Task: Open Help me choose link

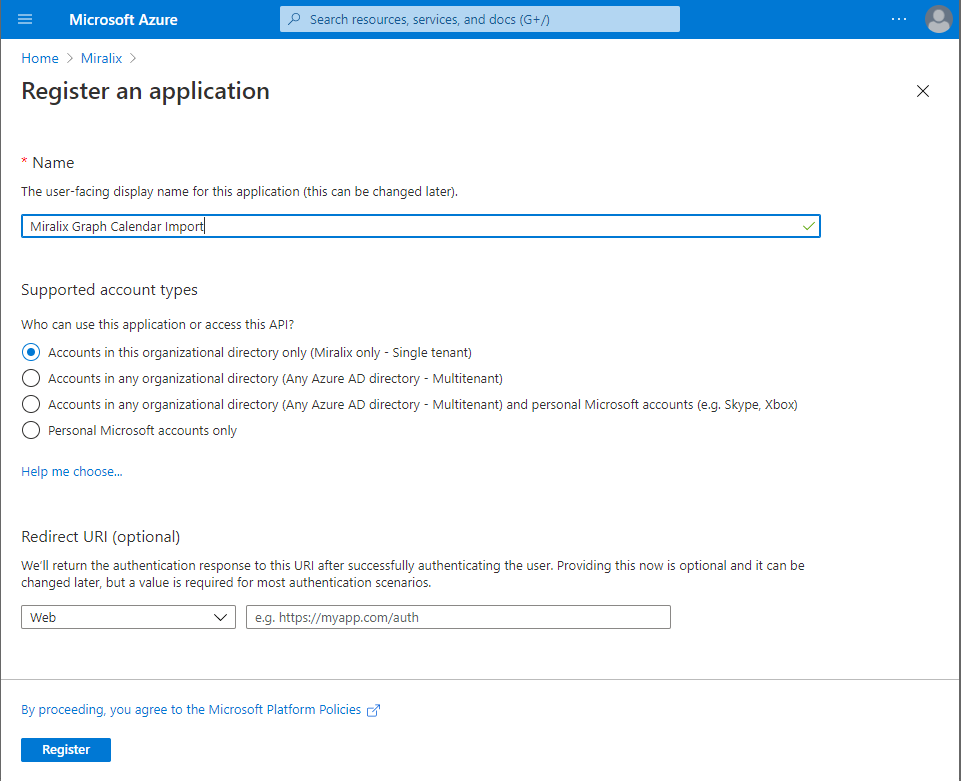Action: pos(72,471)
